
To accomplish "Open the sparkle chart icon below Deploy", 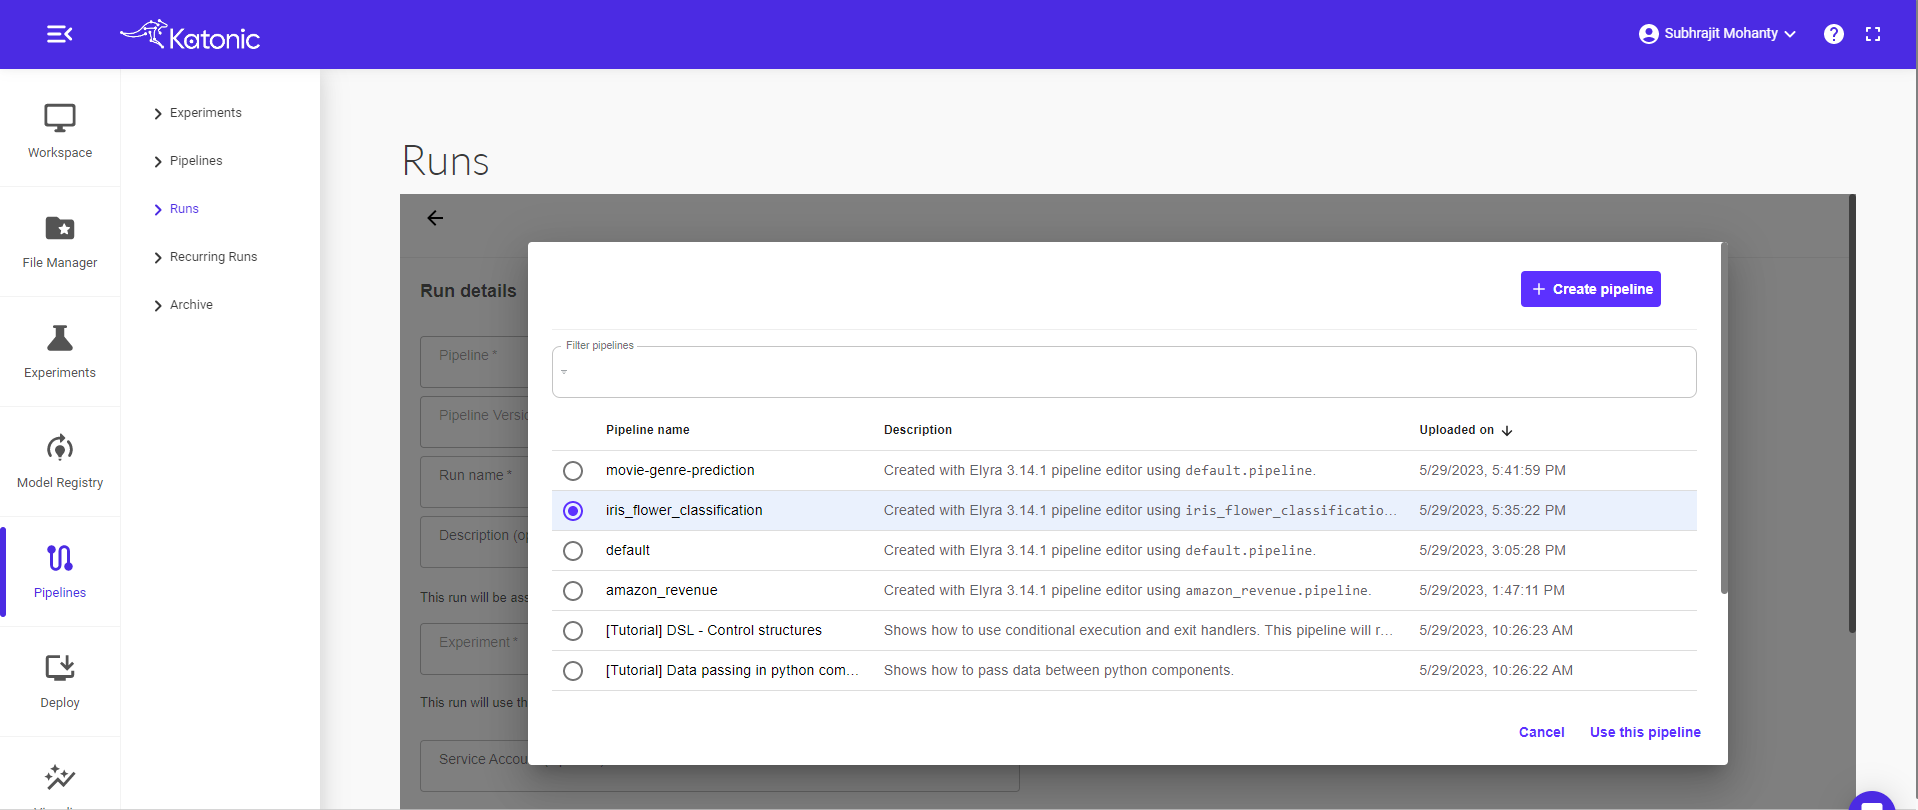I will pyautogui.click(x=60, y=777).
